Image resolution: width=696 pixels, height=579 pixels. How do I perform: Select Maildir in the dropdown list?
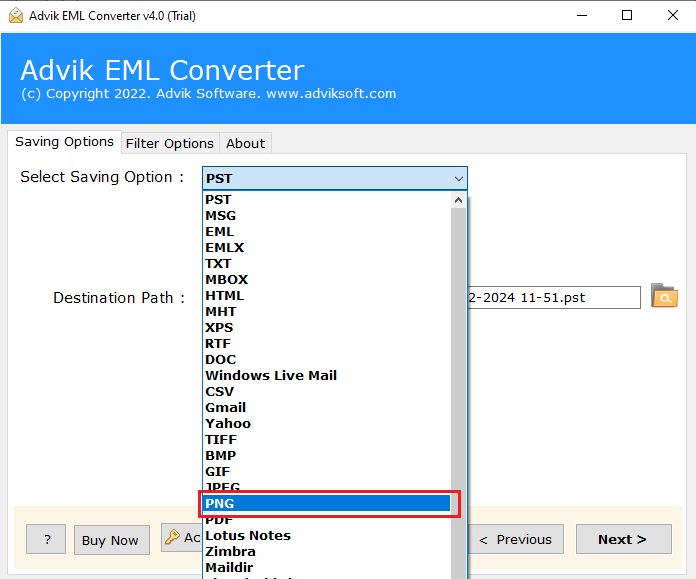tap(327, 567)
